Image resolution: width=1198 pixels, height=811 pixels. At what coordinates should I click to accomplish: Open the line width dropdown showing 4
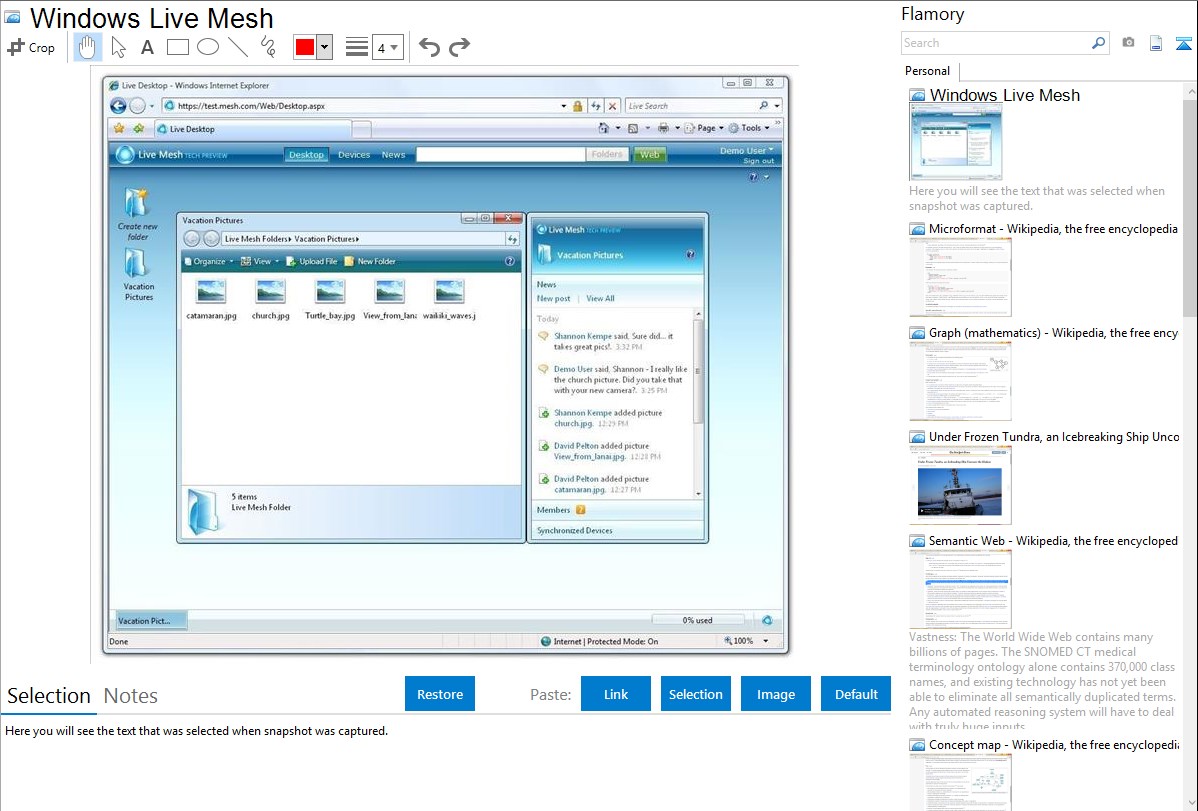point(388,47)
